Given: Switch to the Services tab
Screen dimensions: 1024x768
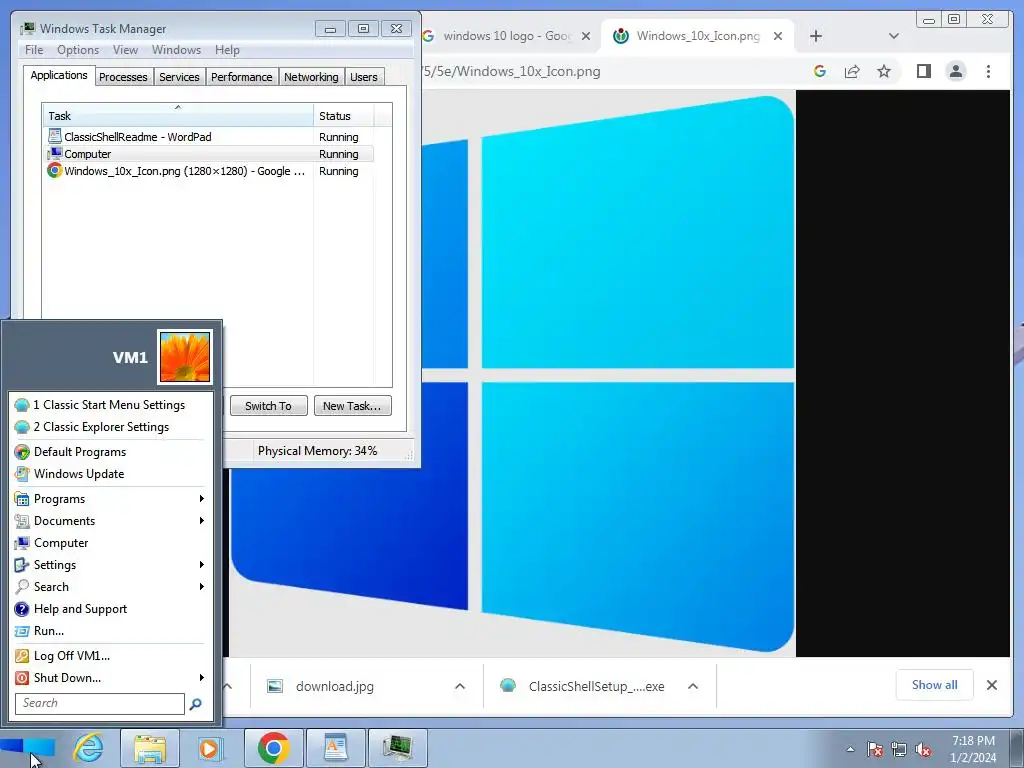Looking at the screenshot, I should coord(179,77).
